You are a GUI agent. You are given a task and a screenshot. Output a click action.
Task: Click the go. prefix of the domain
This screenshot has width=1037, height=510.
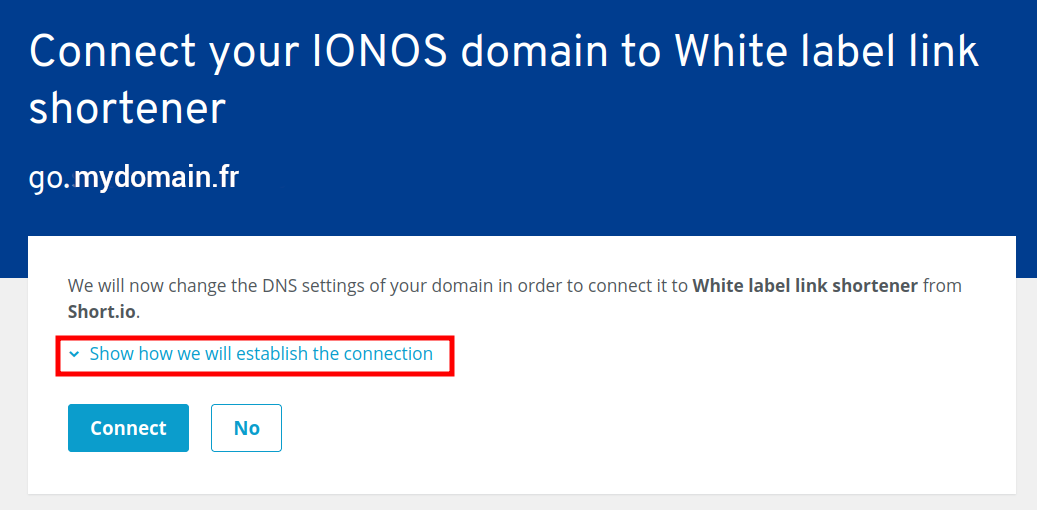coord(50,178)
